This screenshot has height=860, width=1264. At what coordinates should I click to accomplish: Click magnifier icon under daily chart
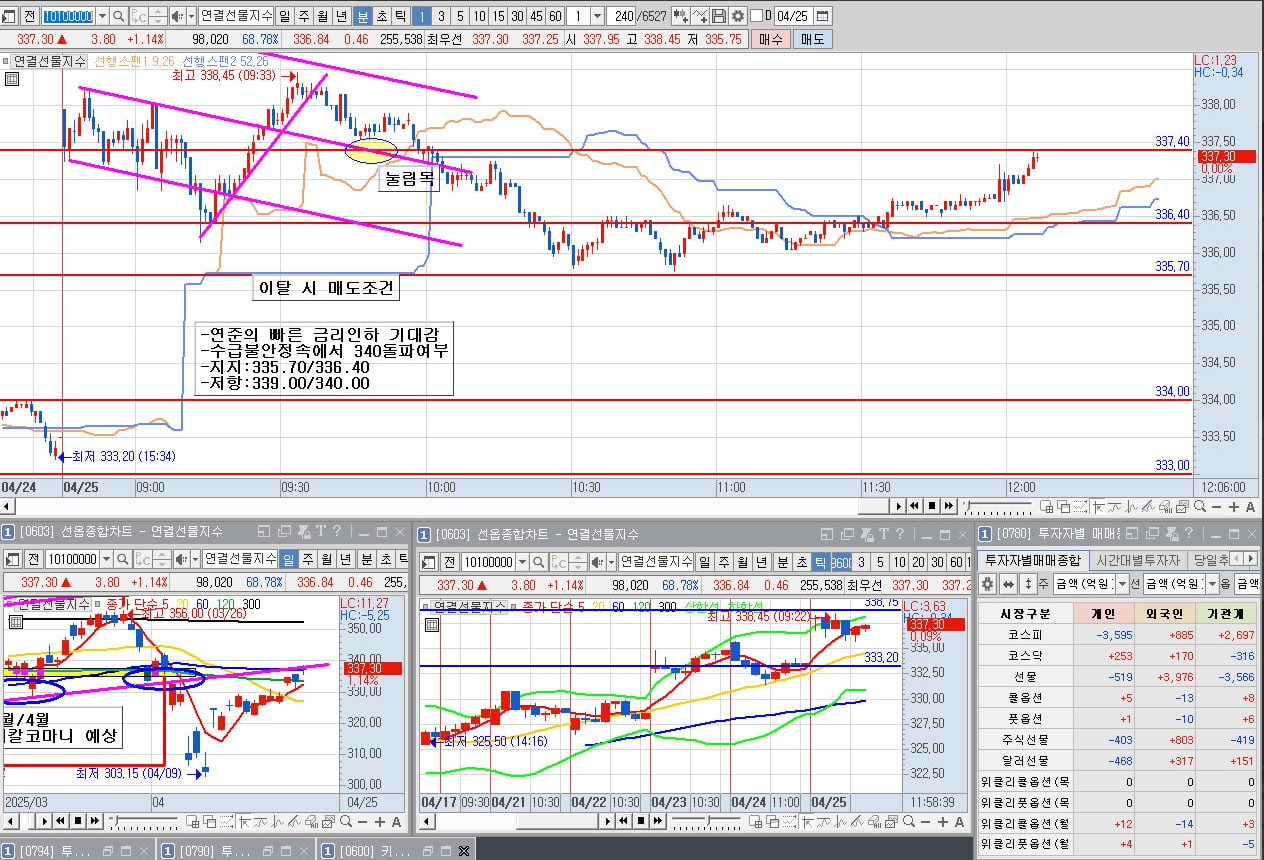click(x=346, y=821)
